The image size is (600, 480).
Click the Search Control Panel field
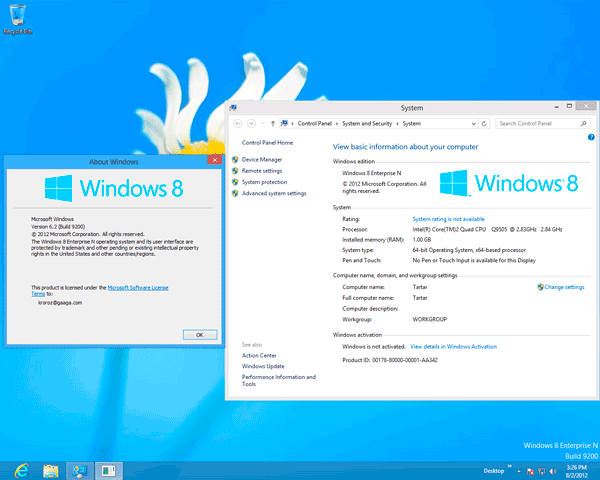[x=540, y=123]
